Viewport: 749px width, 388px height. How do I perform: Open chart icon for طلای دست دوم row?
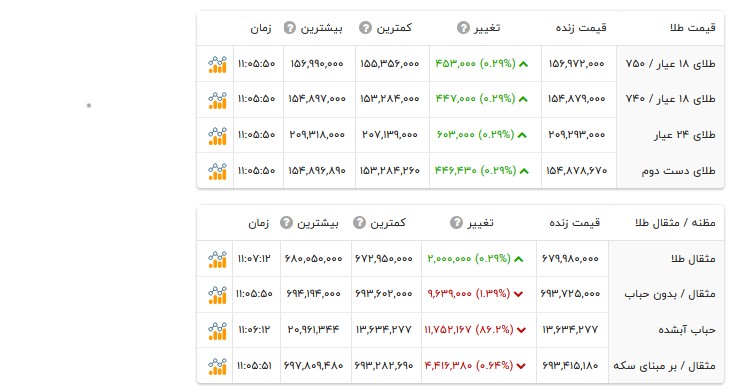pyautogui.click(x=217, y=171)
